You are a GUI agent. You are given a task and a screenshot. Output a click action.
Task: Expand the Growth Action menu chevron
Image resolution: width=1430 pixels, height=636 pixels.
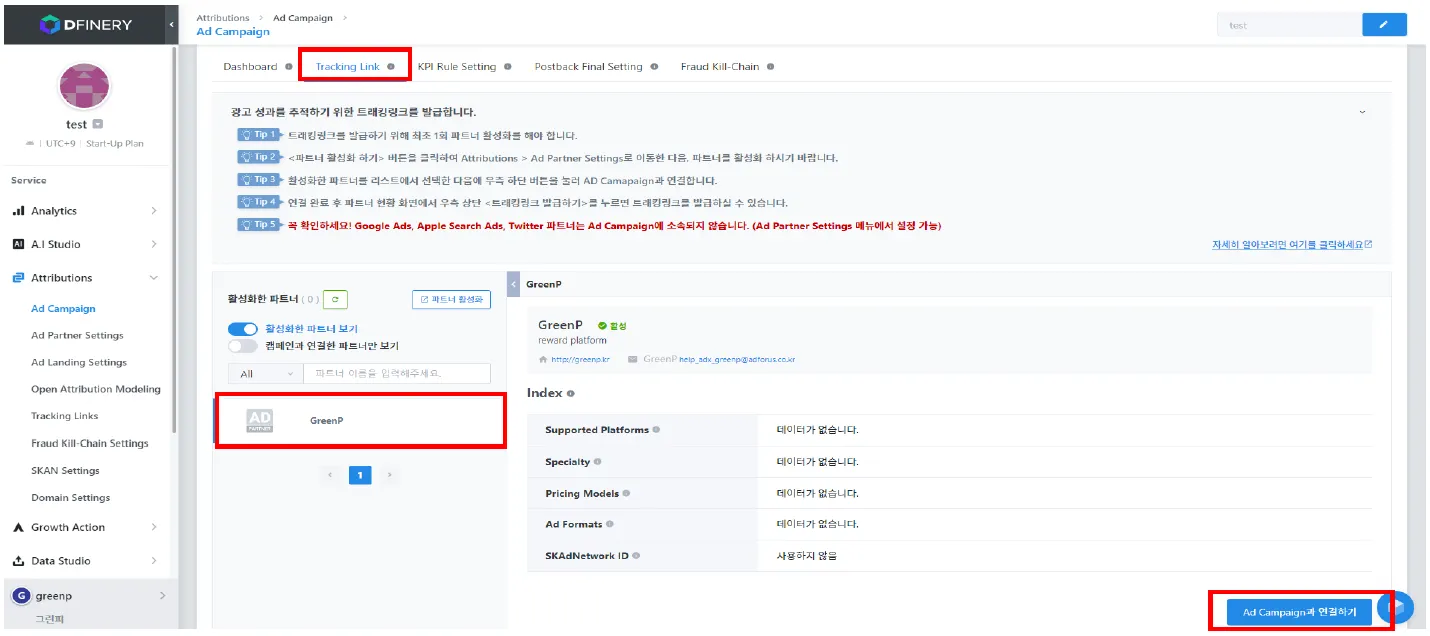tap(153, 527)
